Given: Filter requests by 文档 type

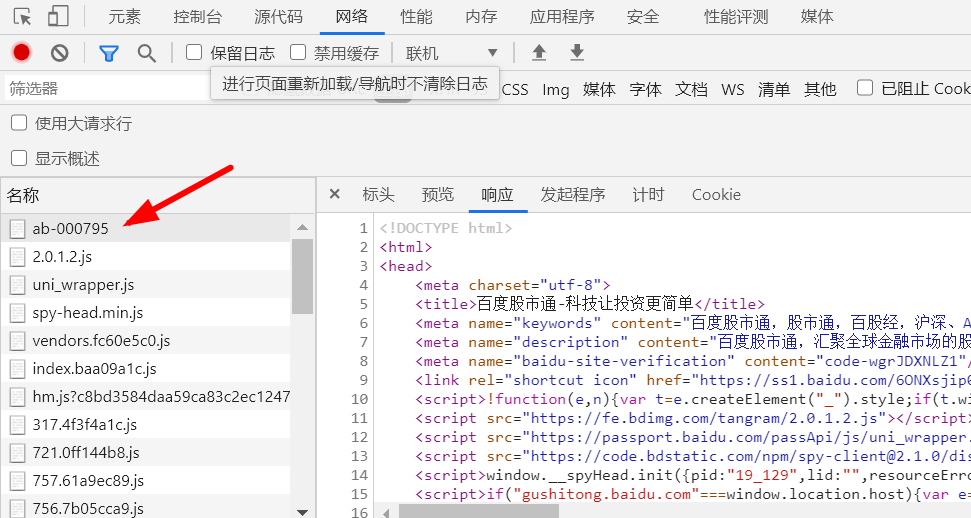Looking at the screenshot, I should [691, 89].
